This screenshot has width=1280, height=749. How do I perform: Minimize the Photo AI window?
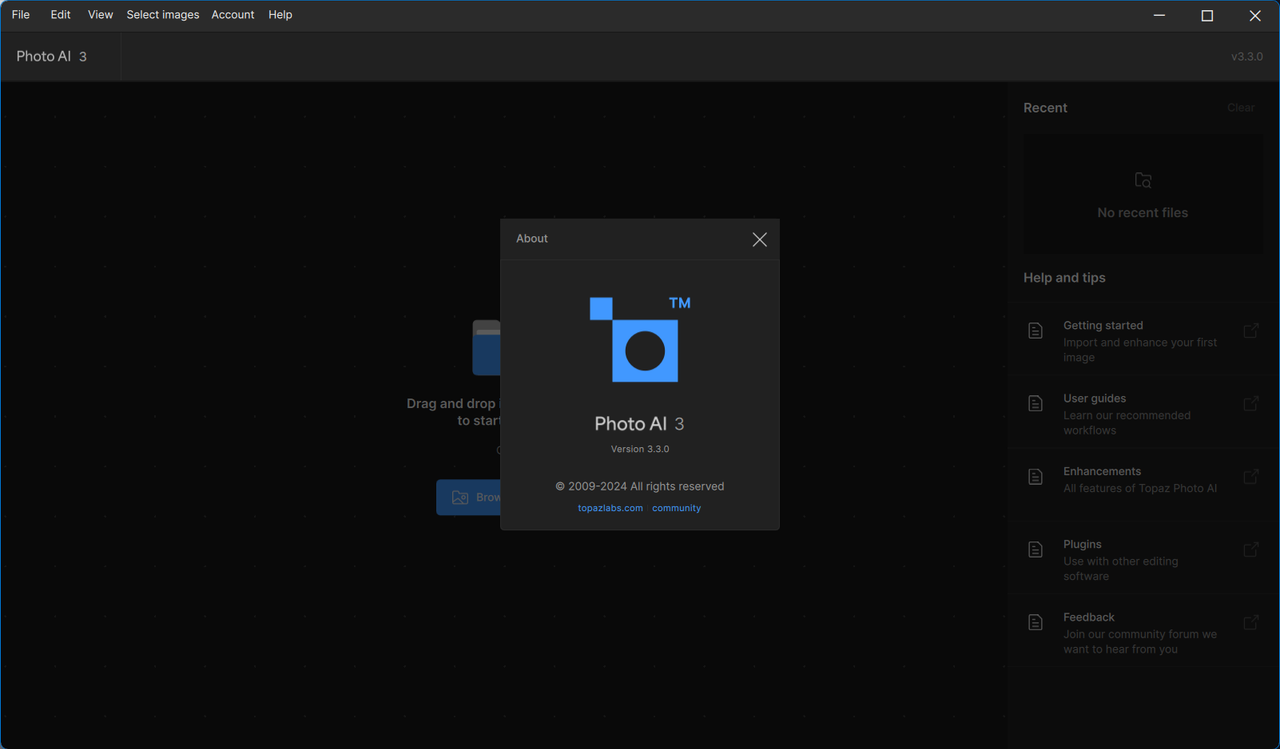click(x=1160, y=15)
